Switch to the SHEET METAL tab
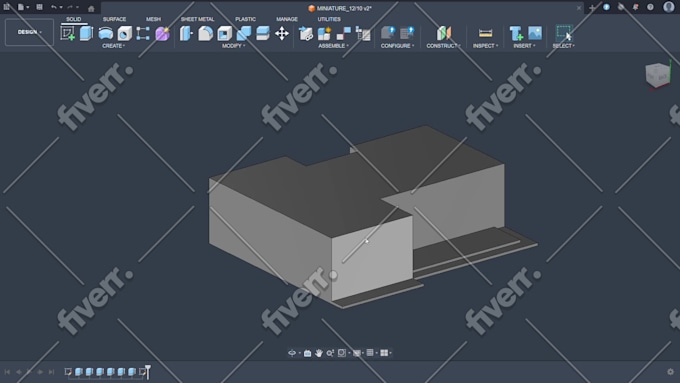The width and height of the screenshot is (680, 383). coord(197,19)
